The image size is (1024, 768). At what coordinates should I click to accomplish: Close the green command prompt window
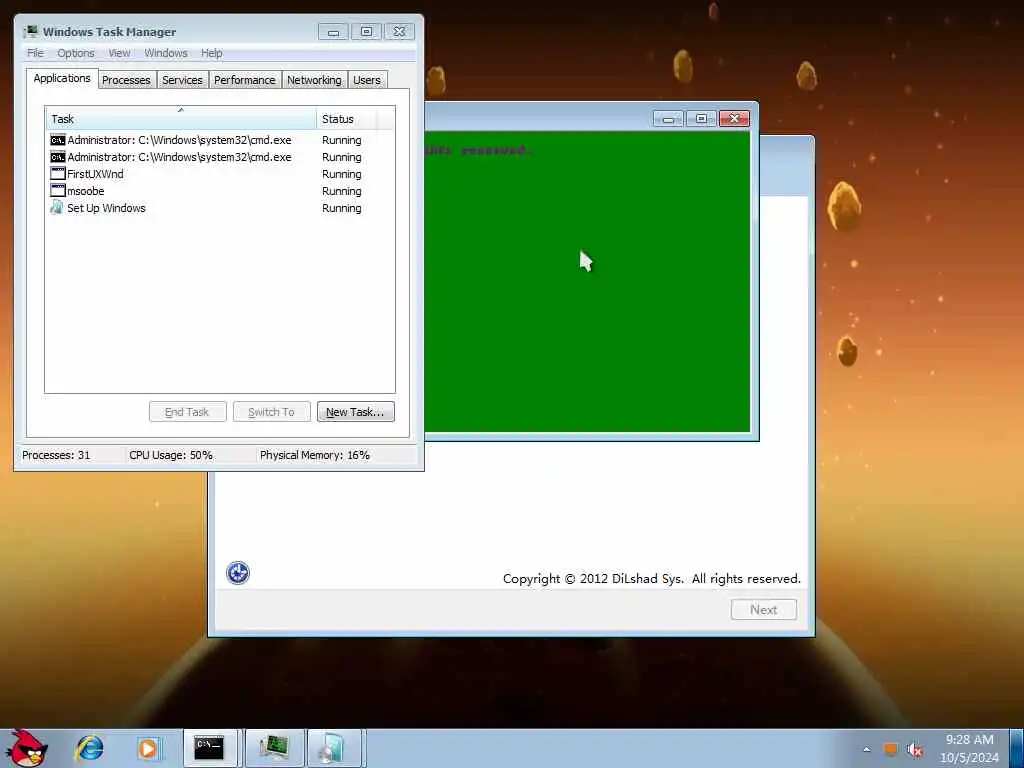coord(734,119)
